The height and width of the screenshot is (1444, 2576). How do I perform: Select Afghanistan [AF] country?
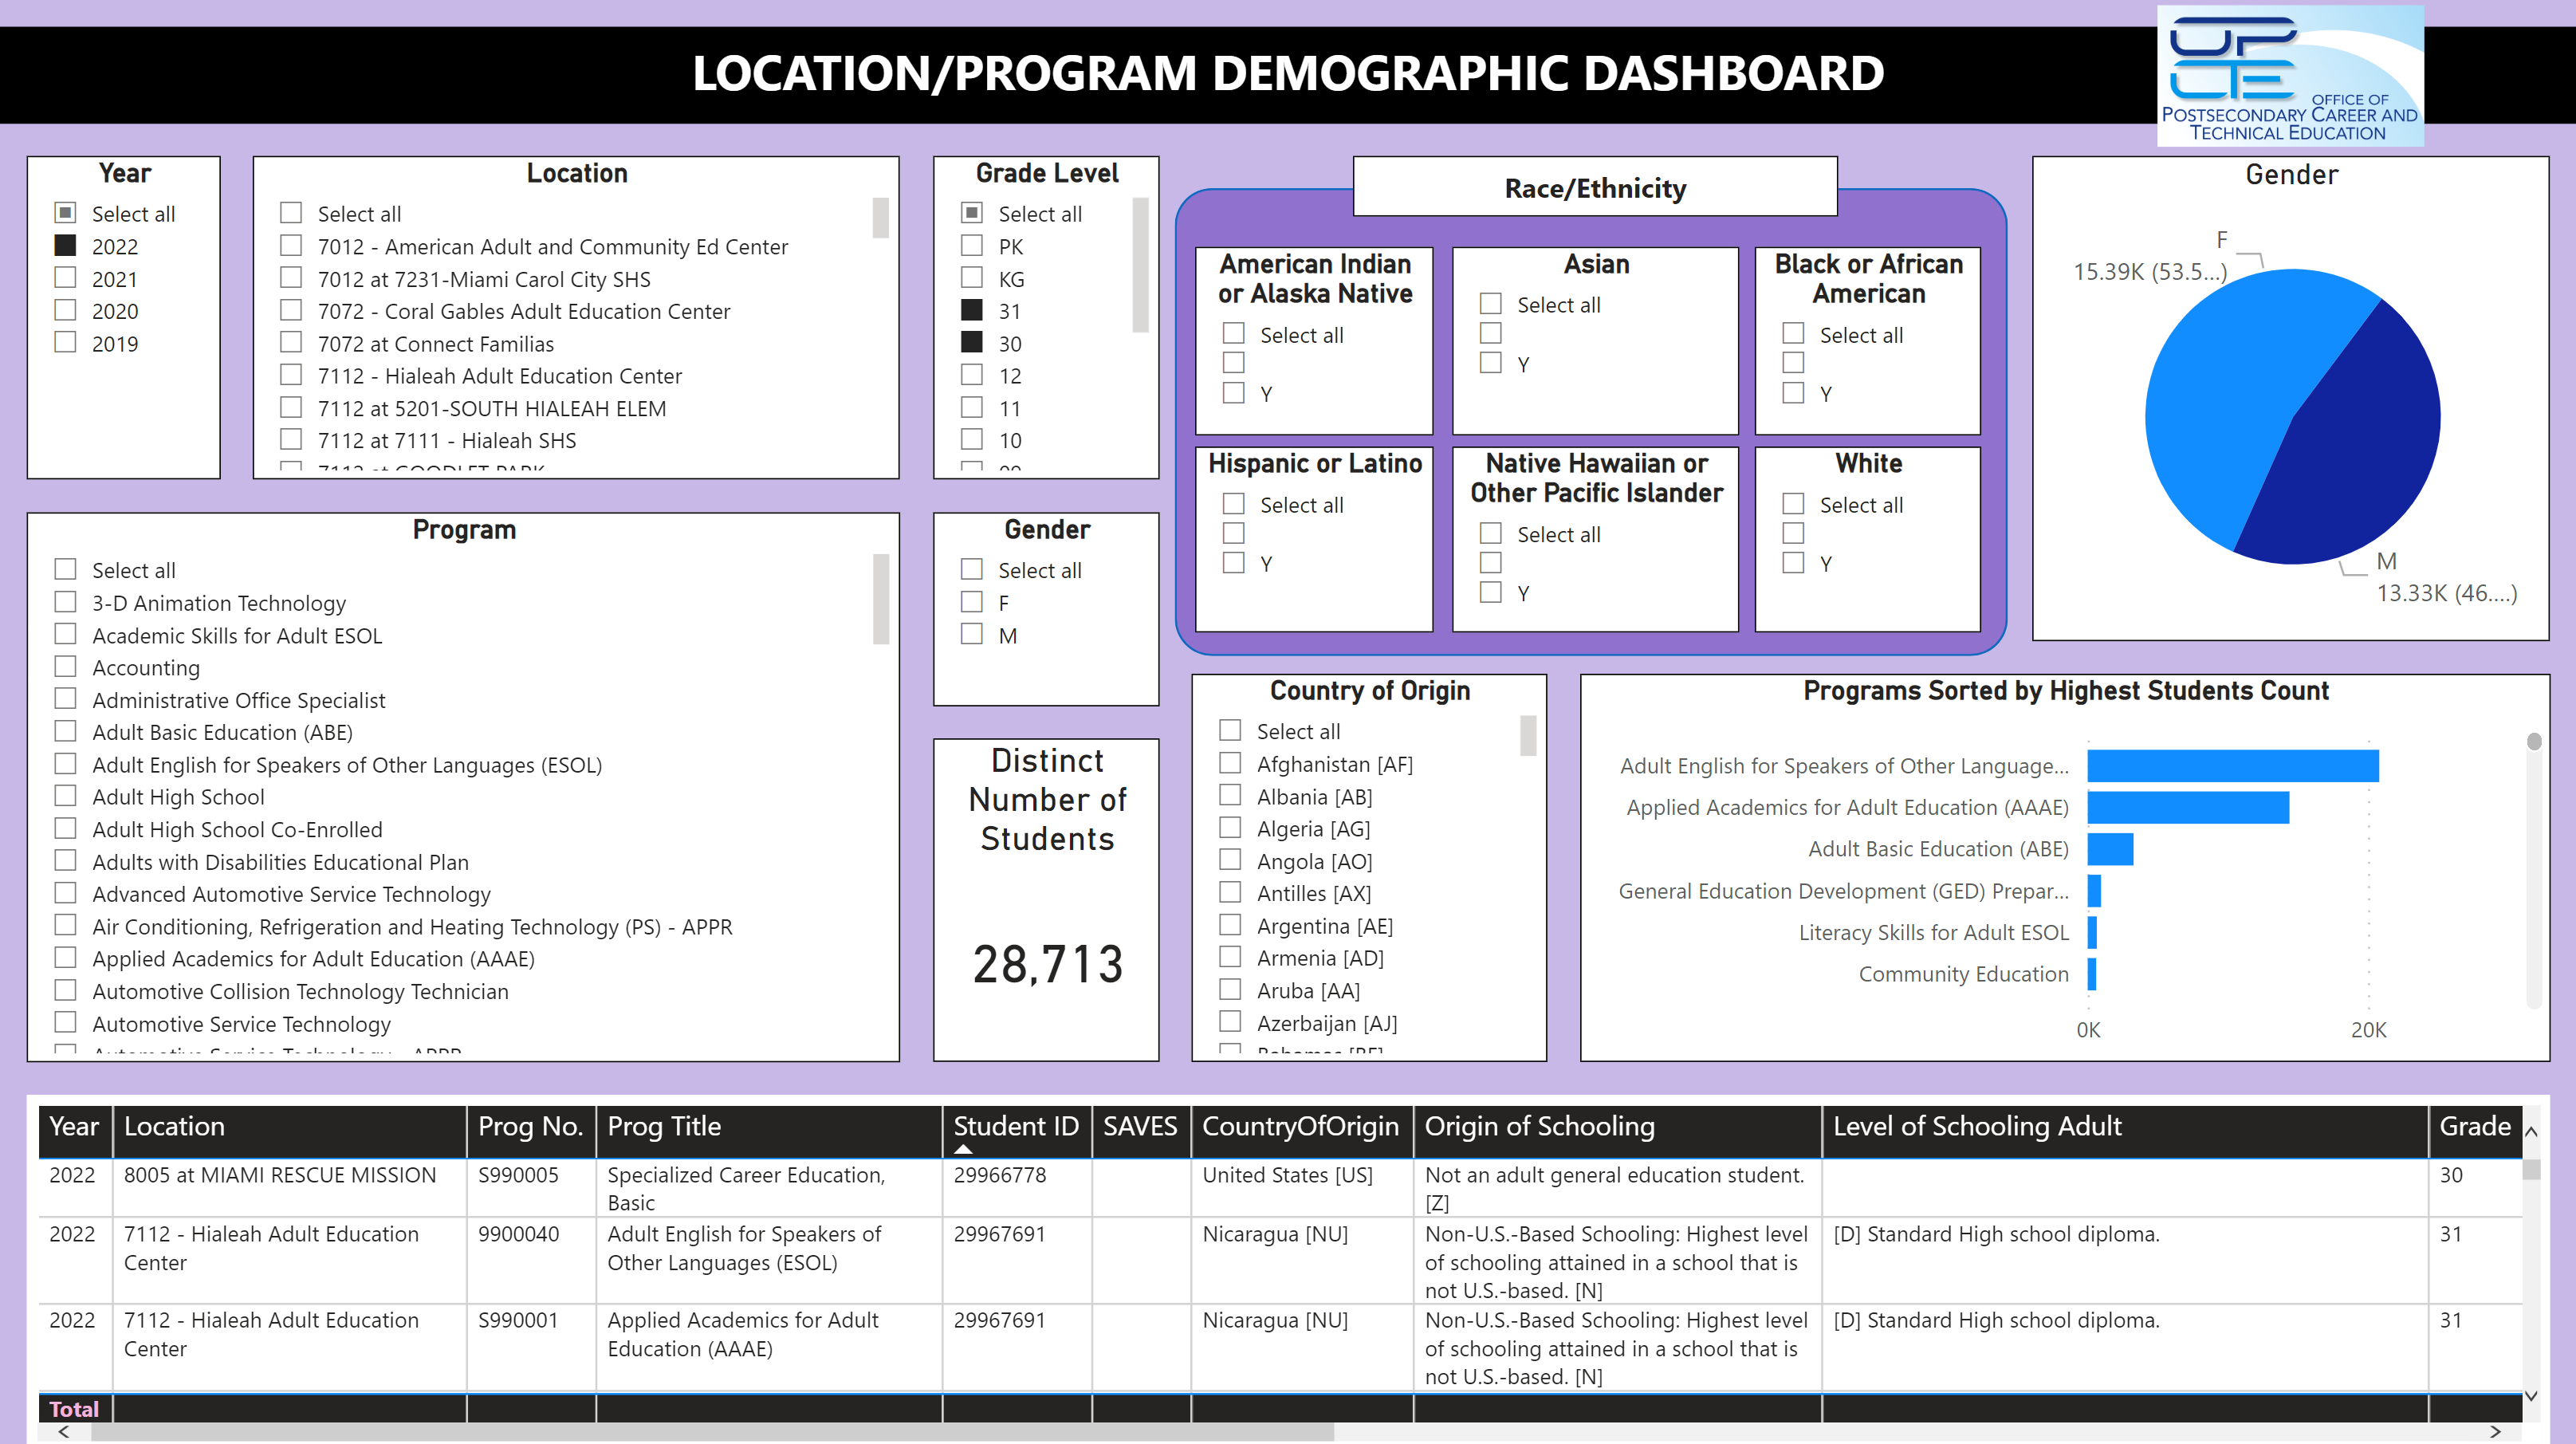[1231, 763]
